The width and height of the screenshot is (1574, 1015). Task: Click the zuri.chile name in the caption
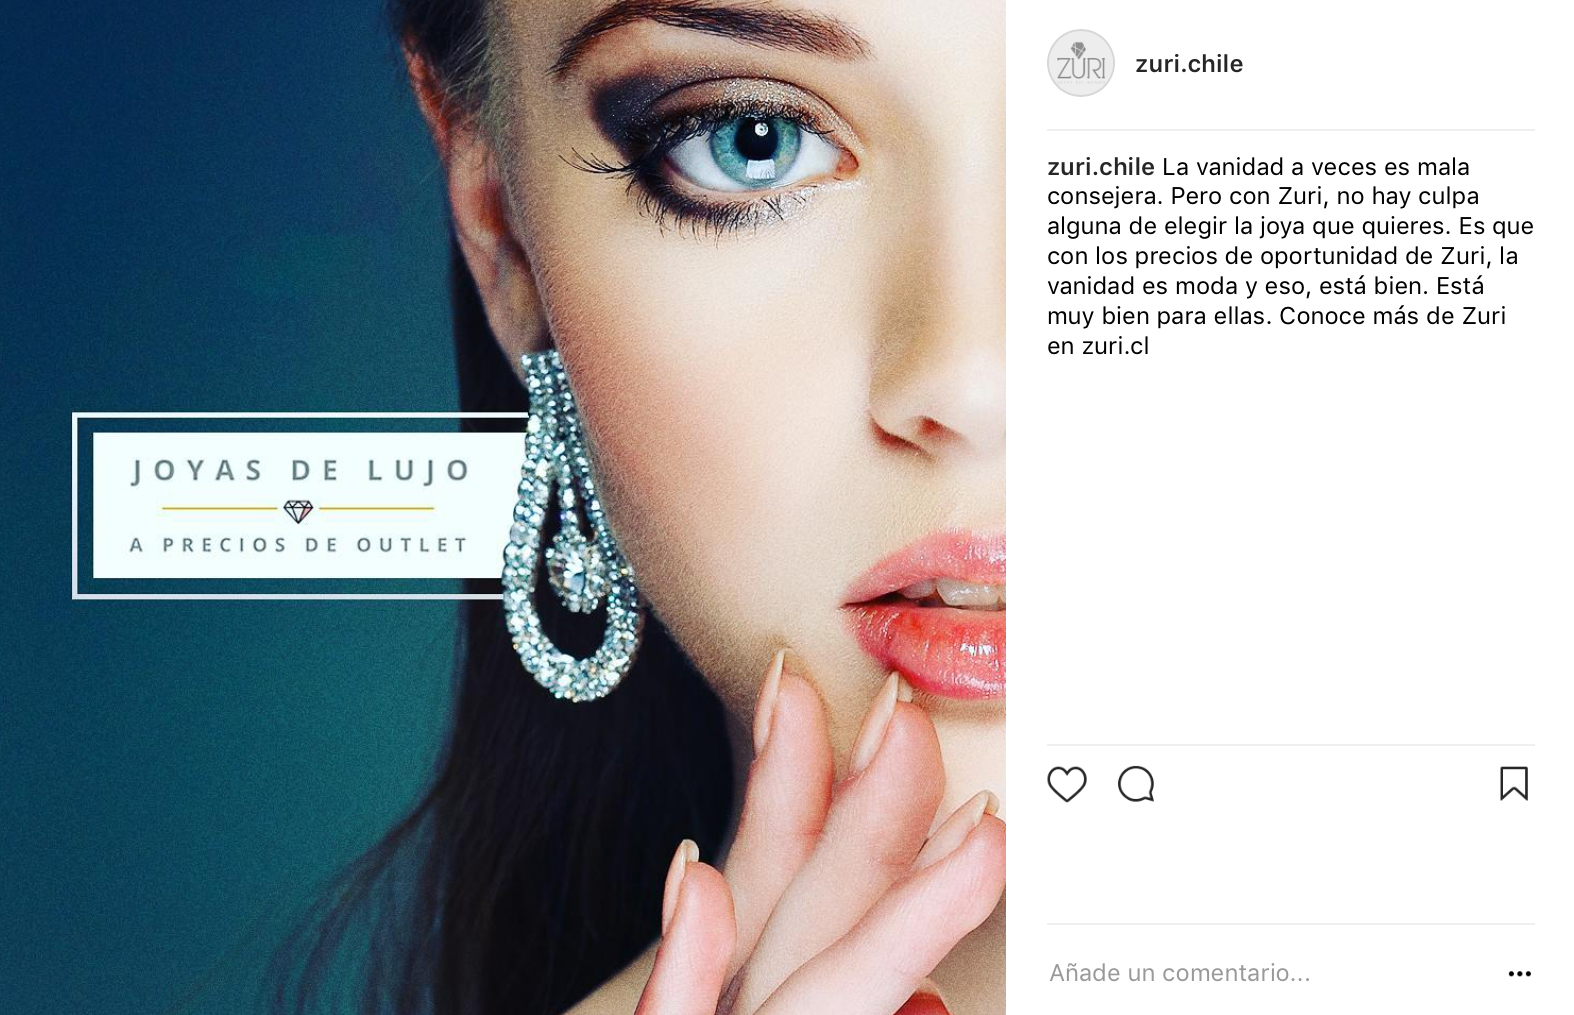pyautogui.click(x=1100, y=167)
